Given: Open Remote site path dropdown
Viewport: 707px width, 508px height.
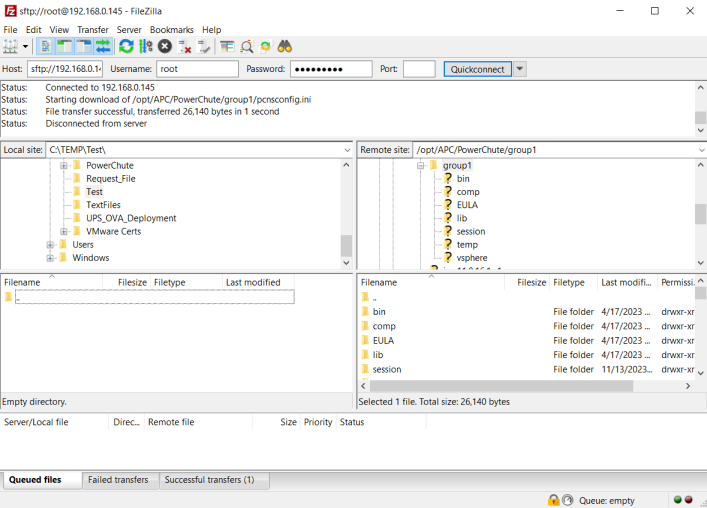Looking at the screenshot, I should (702, 150).
